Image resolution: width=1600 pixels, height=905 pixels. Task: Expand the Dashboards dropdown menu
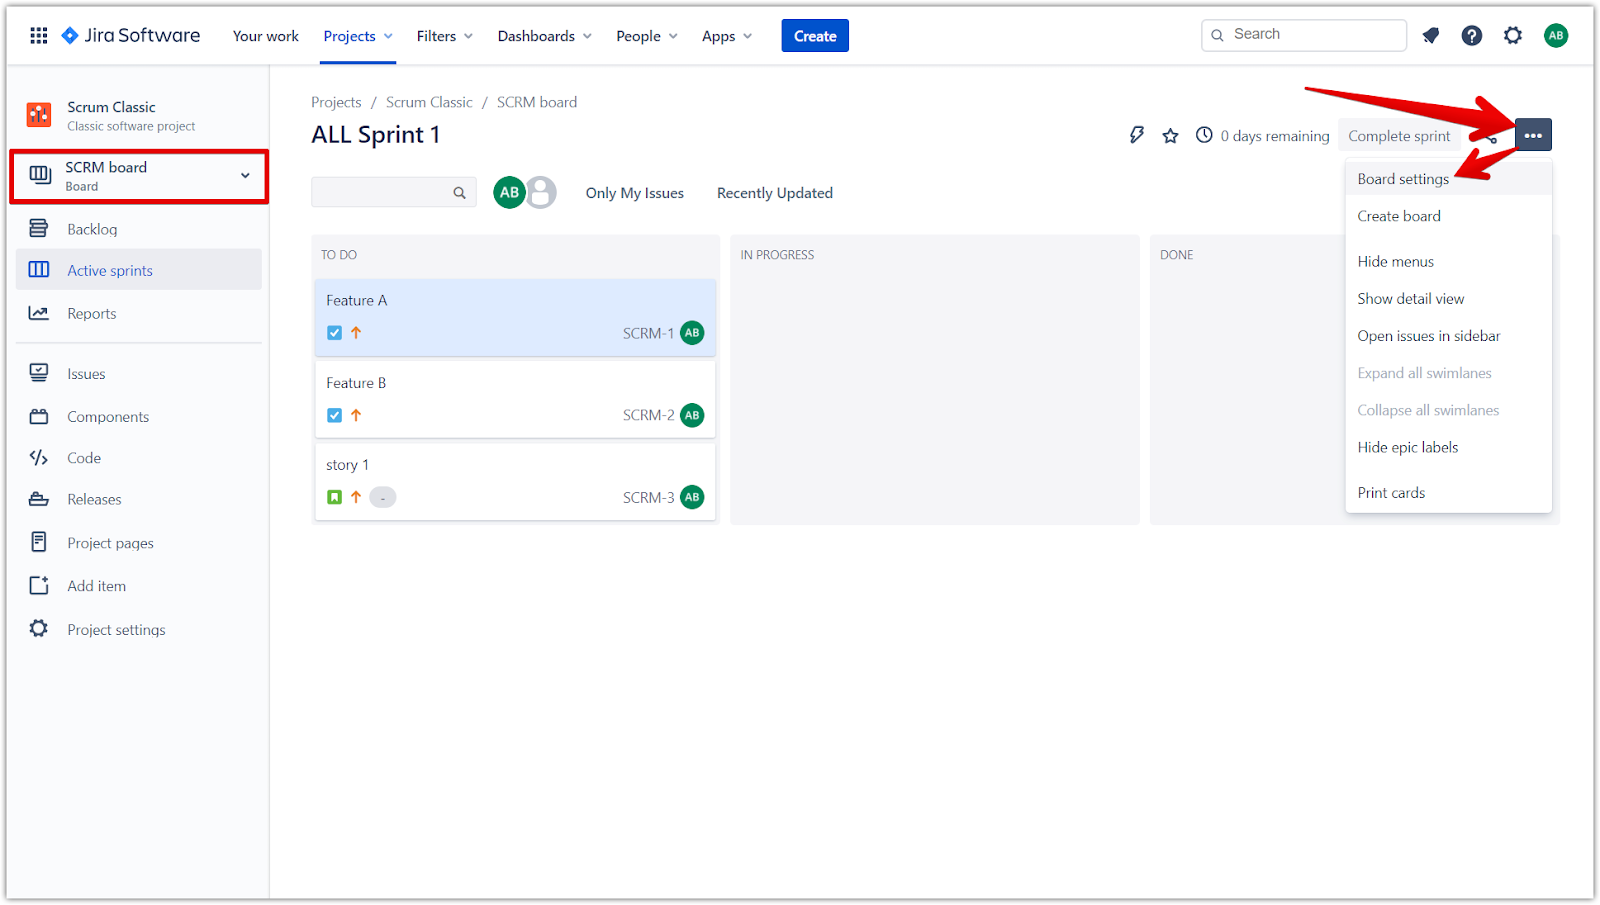point(544,36)
